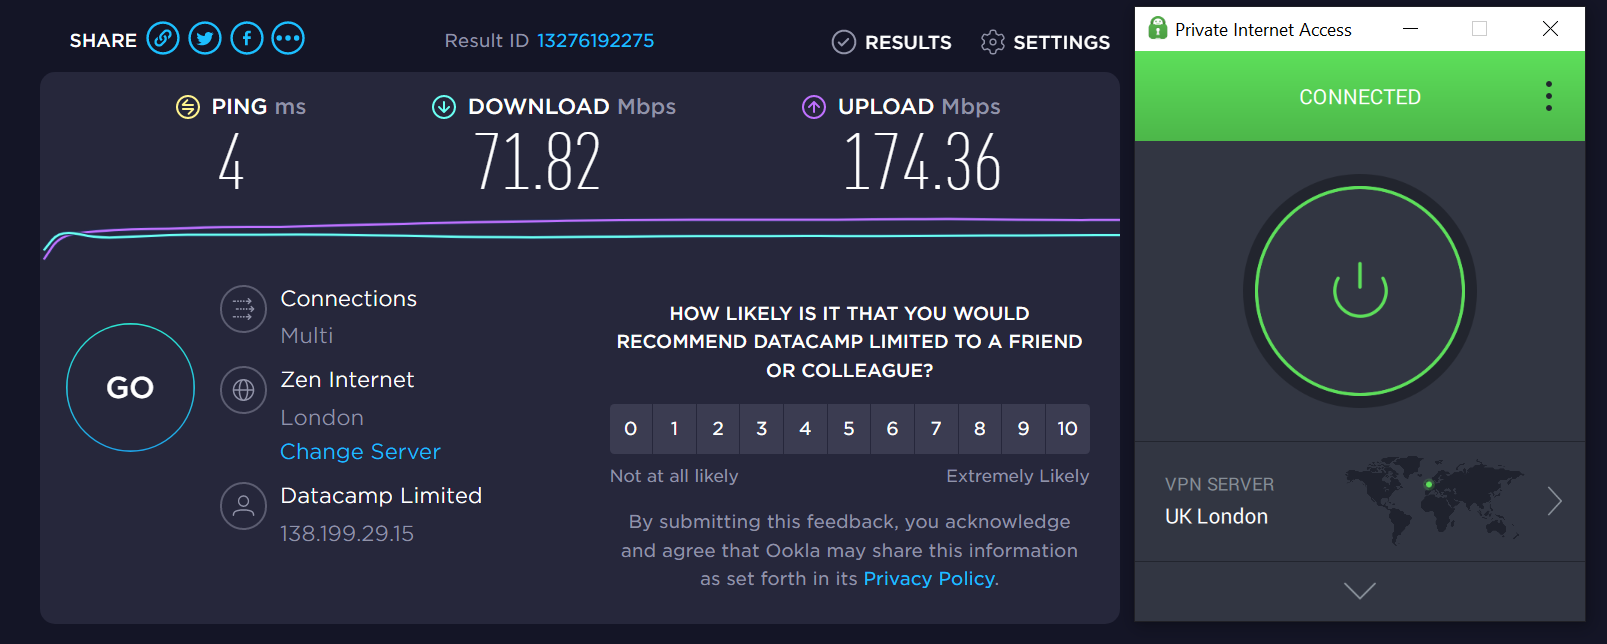The image size is (1607, 644).
Task: Select rating 6 for recommendation
Action: 893,429
